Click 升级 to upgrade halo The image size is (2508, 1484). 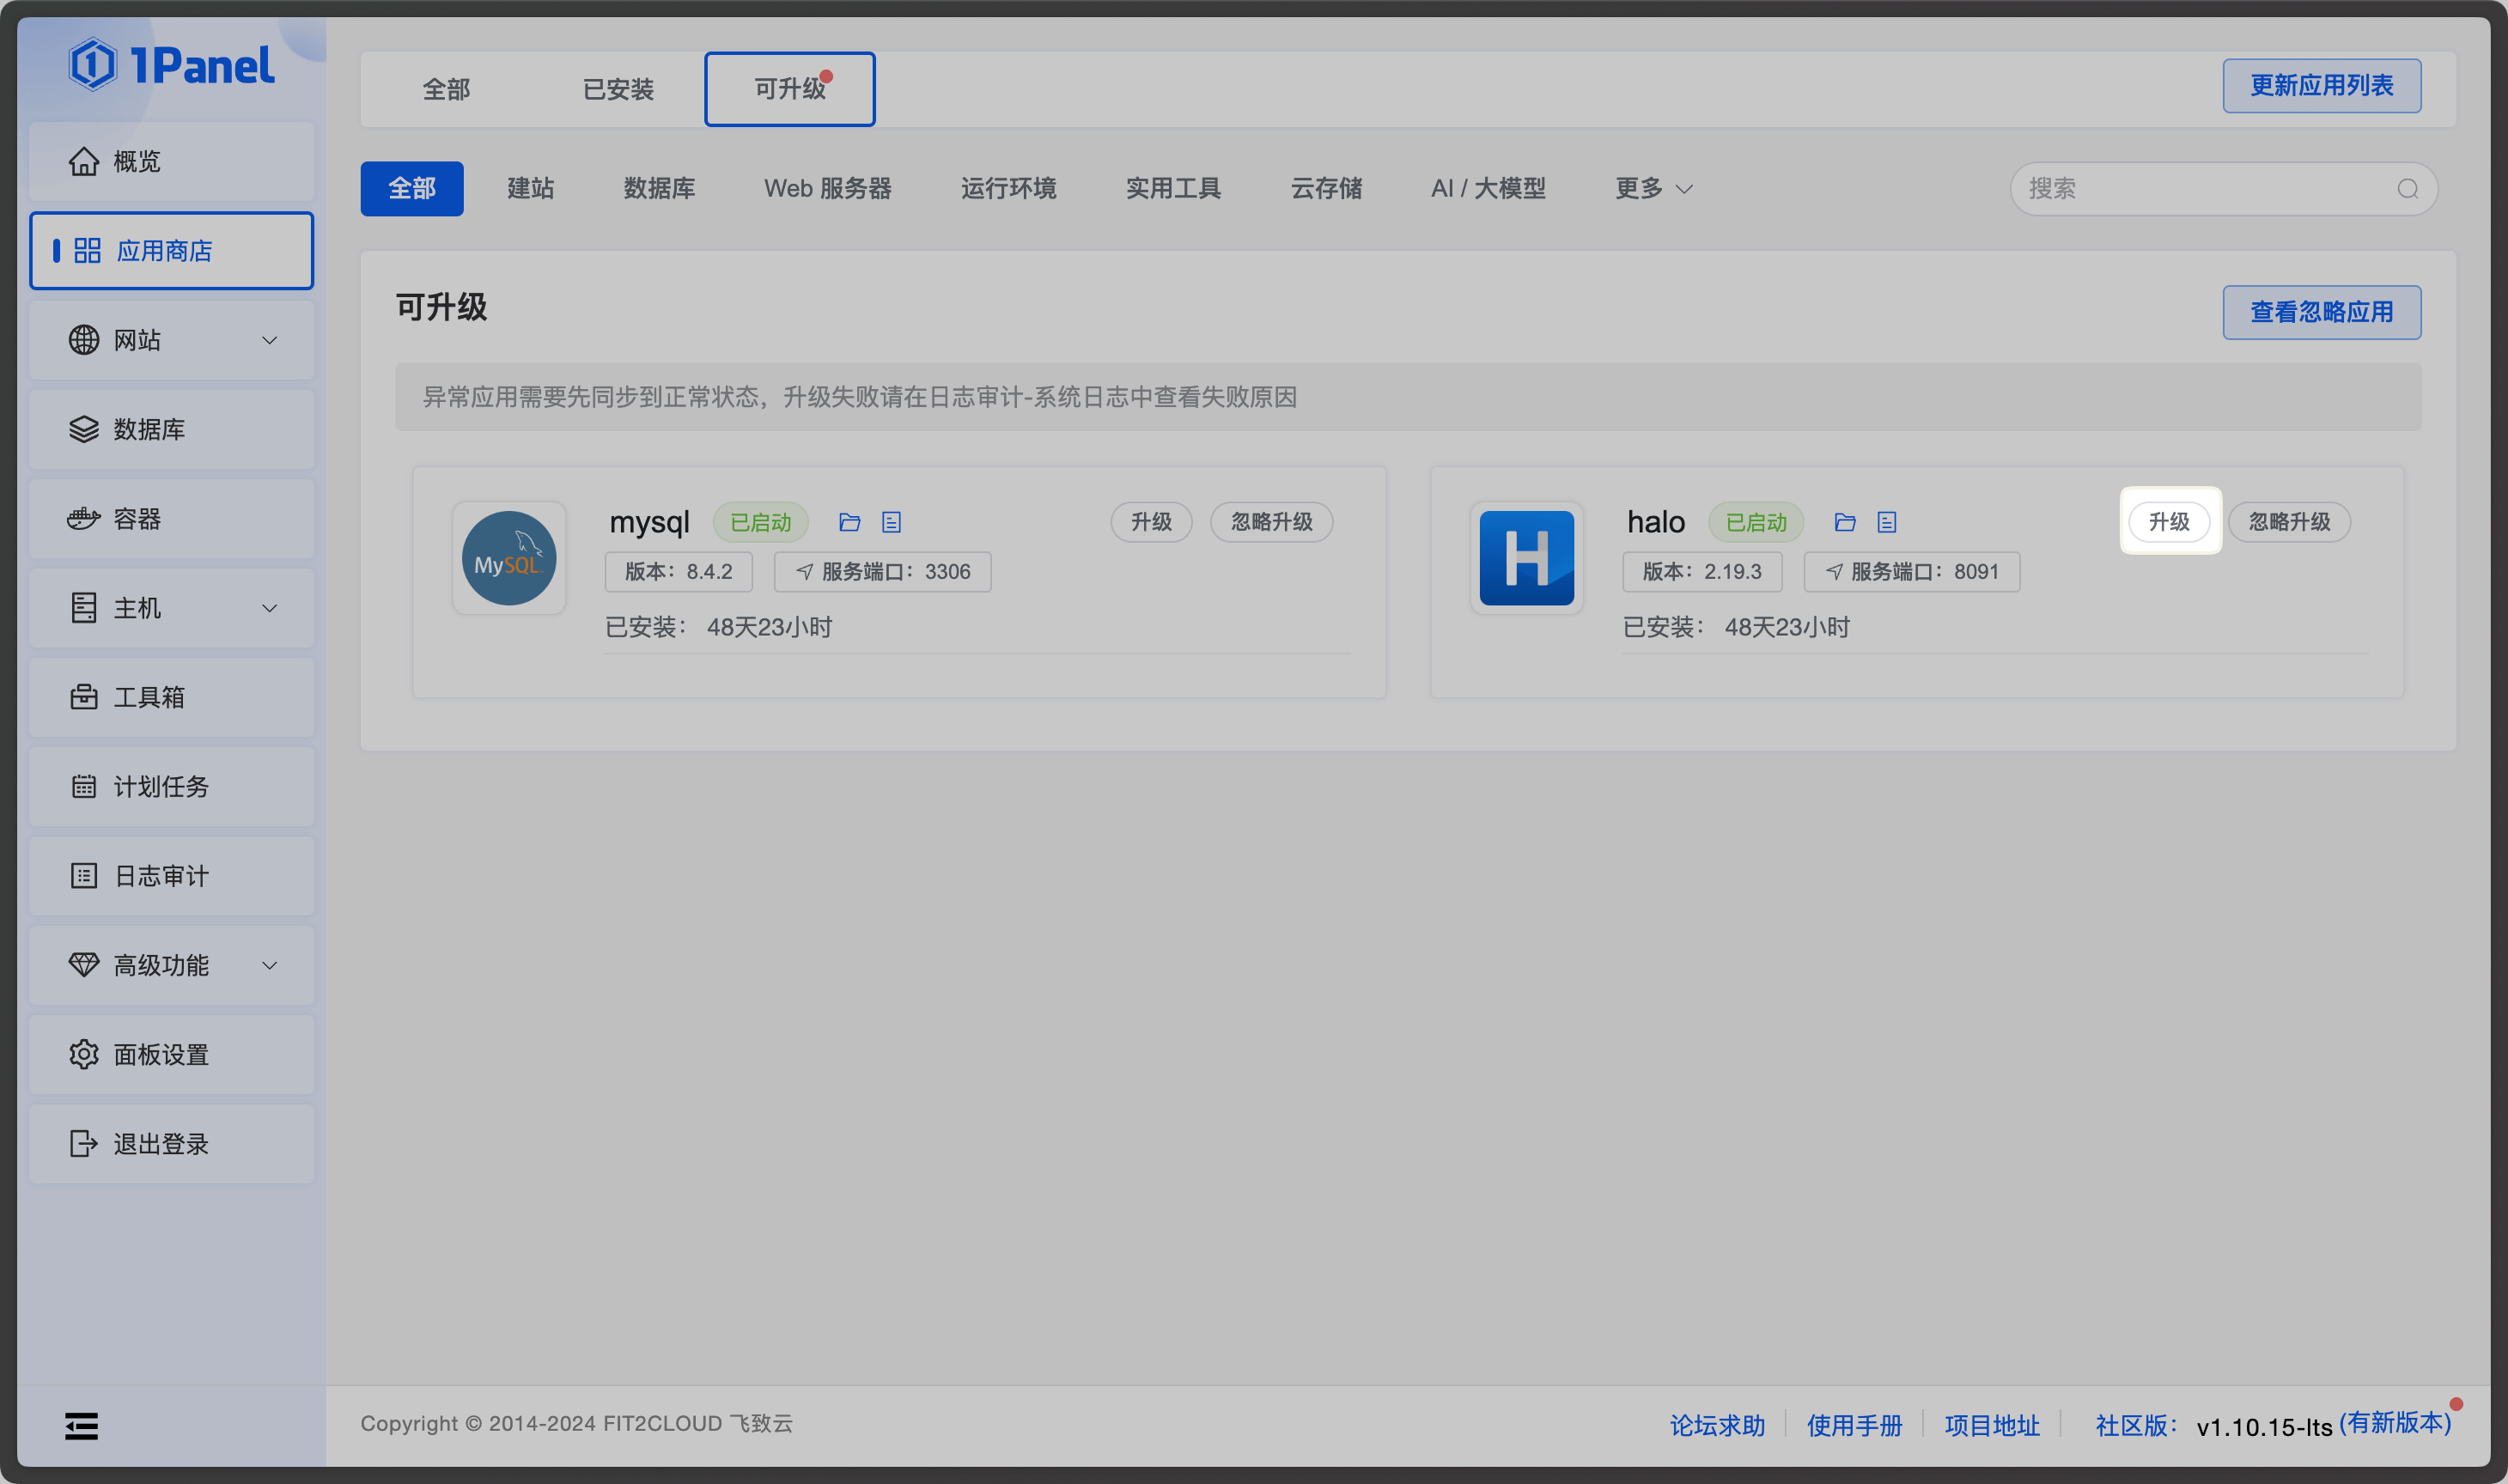click(2170, 521)
